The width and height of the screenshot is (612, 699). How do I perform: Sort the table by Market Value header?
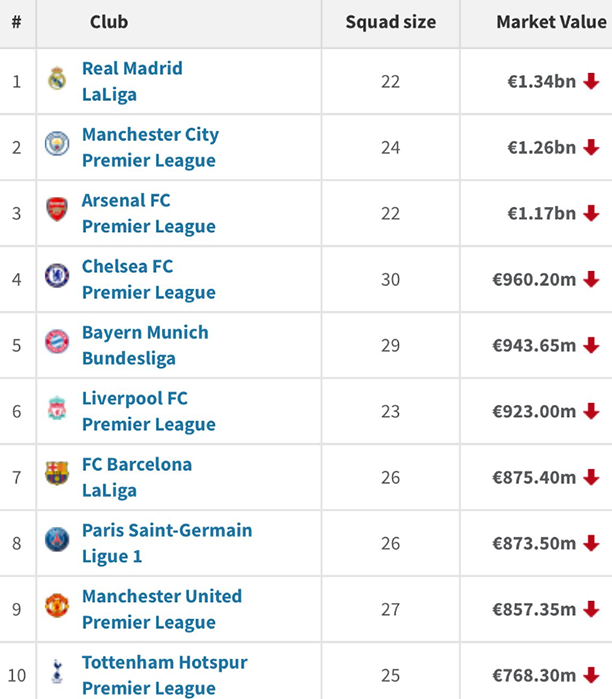pos(551,22)
